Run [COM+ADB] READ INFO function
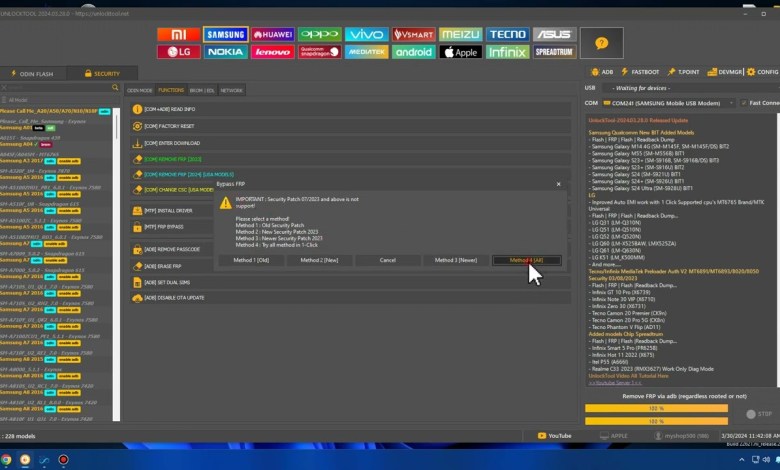The height and width of the screenshot is (470, 780). click(350, 109)
